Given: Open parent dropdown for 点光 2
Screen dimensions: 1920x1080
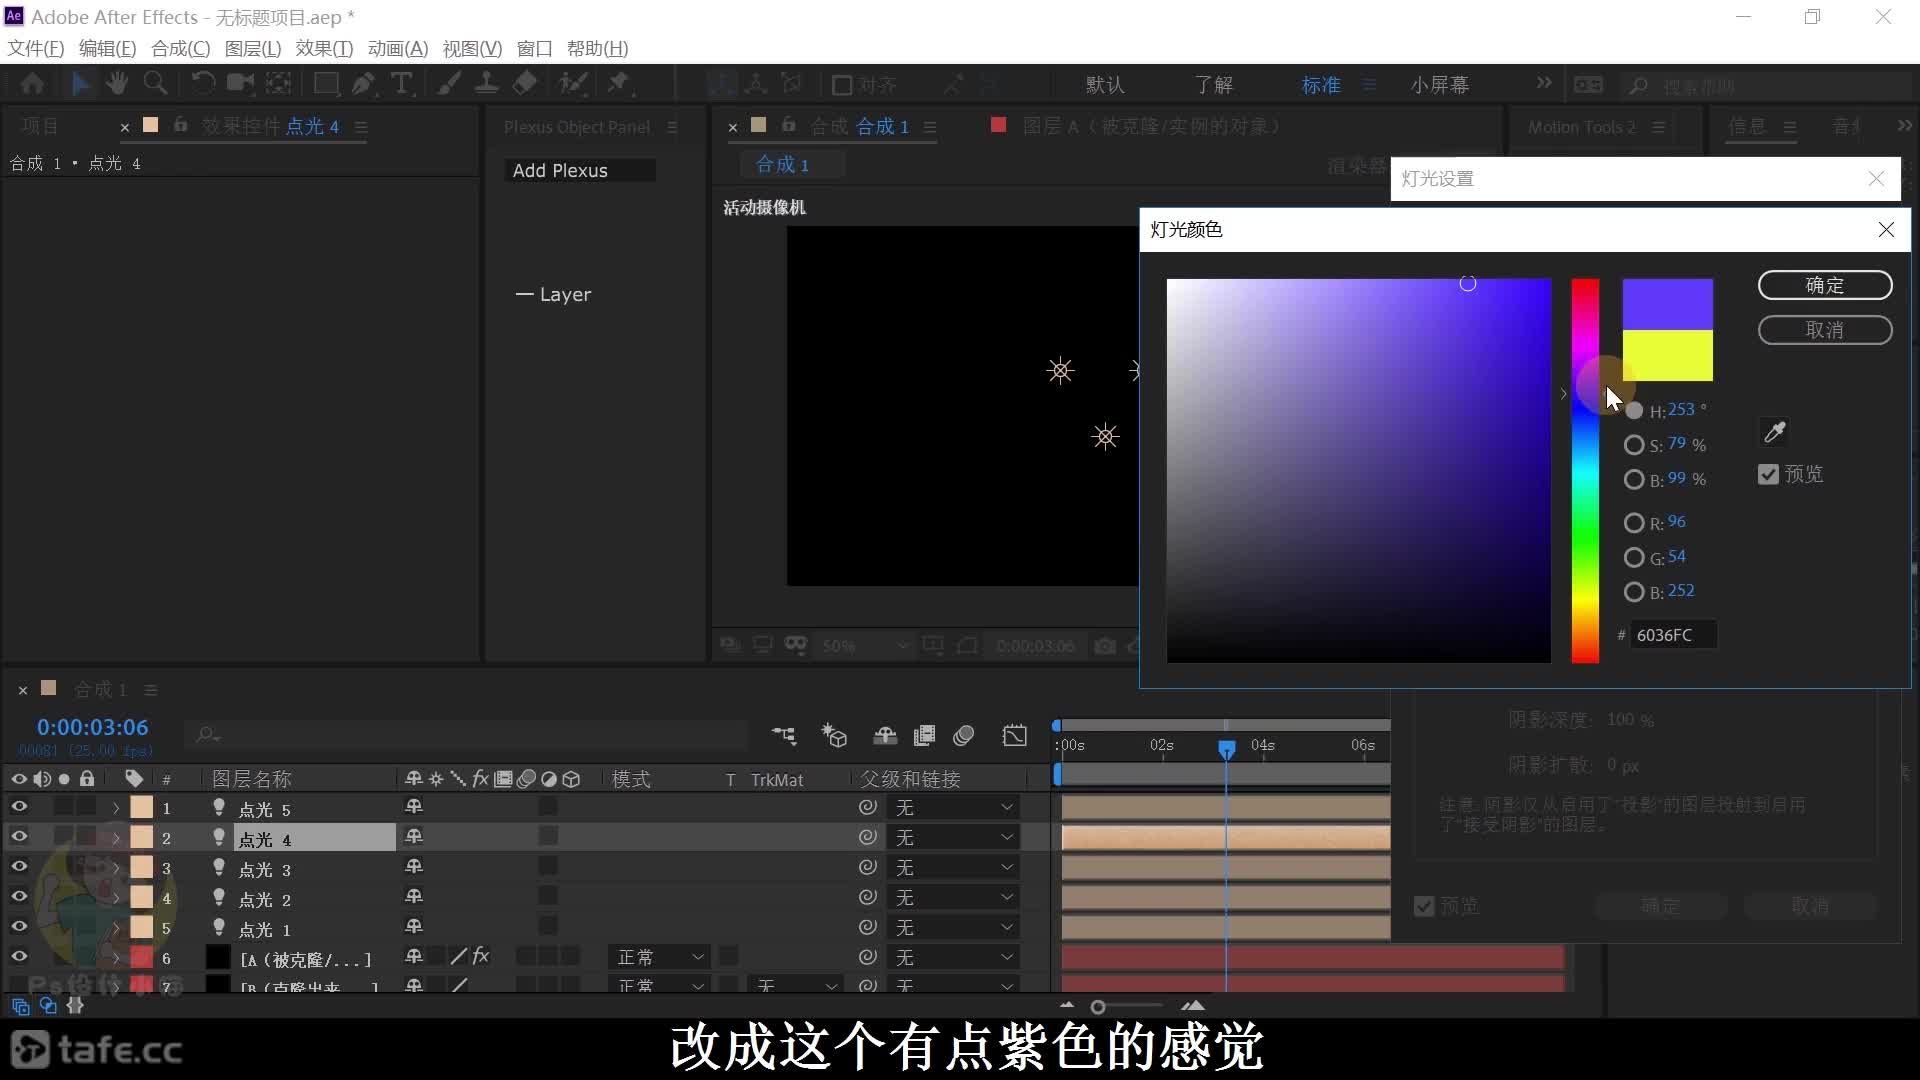Looking at the screenshot, I should tap(955, 897).
